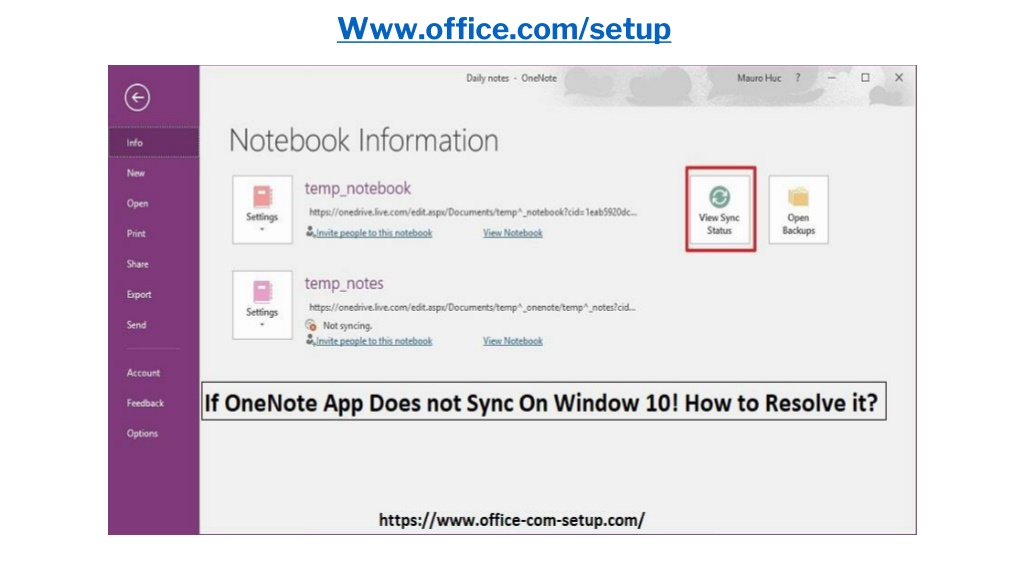This screenshot has height=576, width=1024.
Task: Click the temp_notes title
Action: [x=344, y=283]
